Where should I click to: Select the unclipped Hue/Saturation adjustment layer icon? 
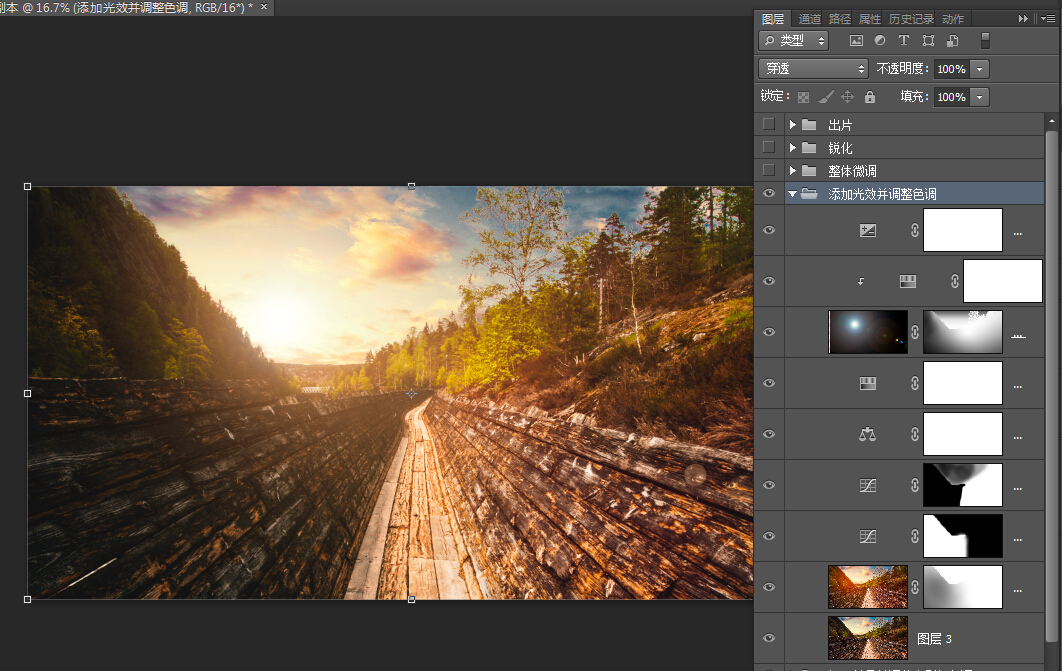coord(868,383)
